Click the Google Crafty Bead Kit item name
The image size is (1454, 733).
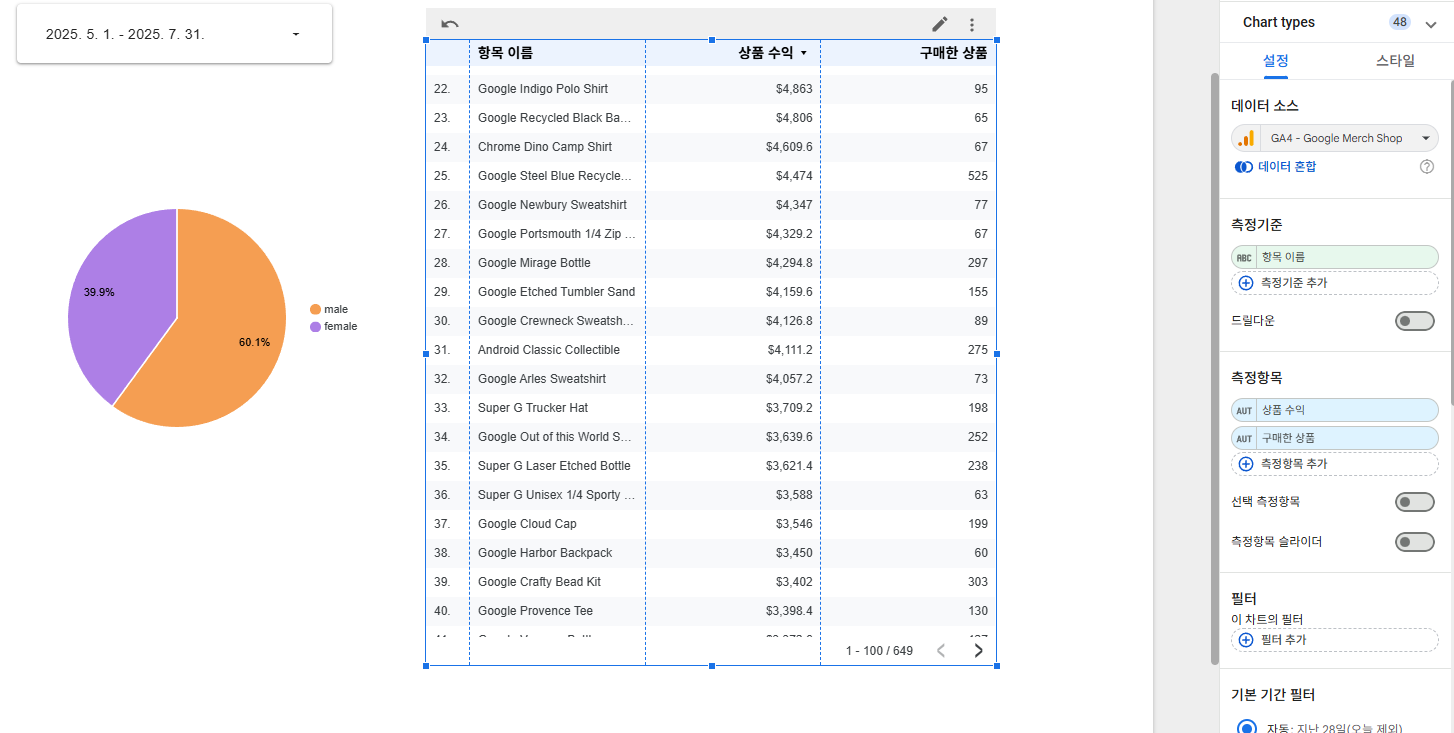[539, 582]
